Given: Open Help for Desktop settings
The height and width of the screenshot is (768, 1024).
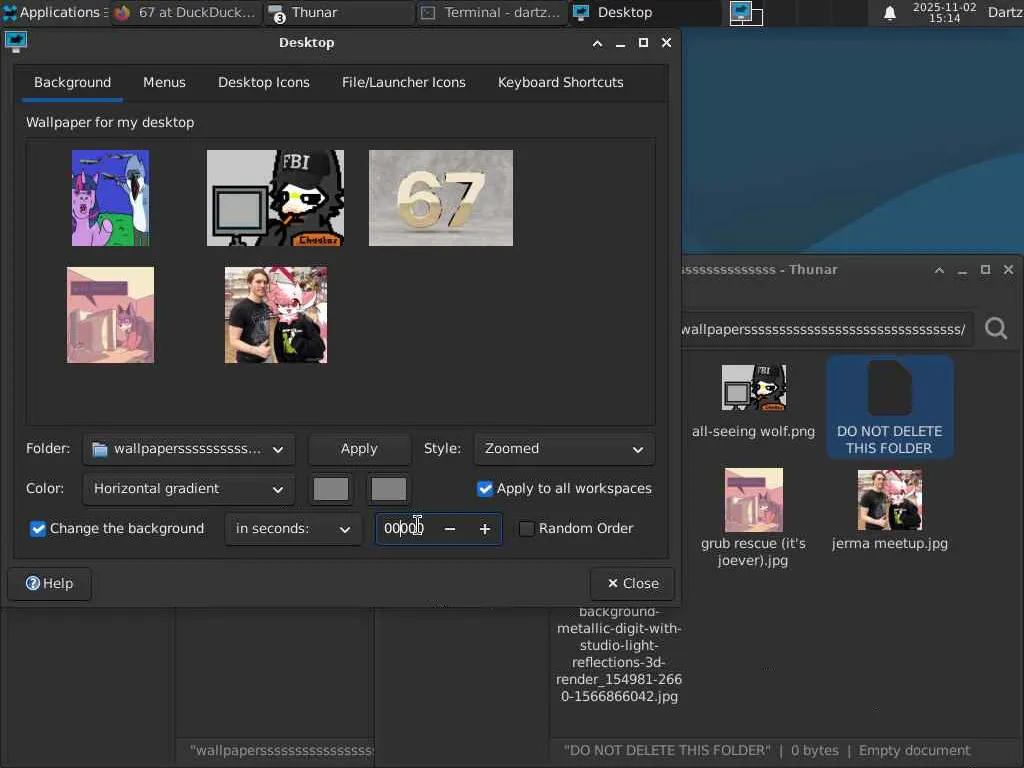Looking at the screenshot, I should (50, 583).
